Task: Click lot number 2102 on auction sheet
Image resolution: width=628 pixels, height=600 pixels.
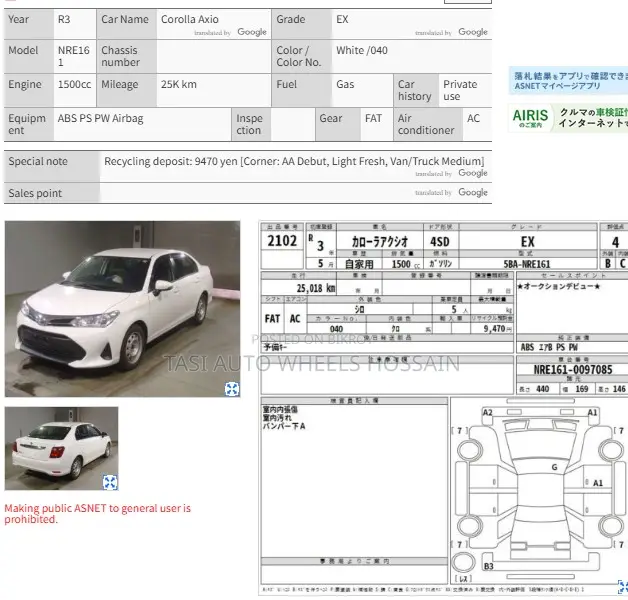Action: tap(282, 241)
